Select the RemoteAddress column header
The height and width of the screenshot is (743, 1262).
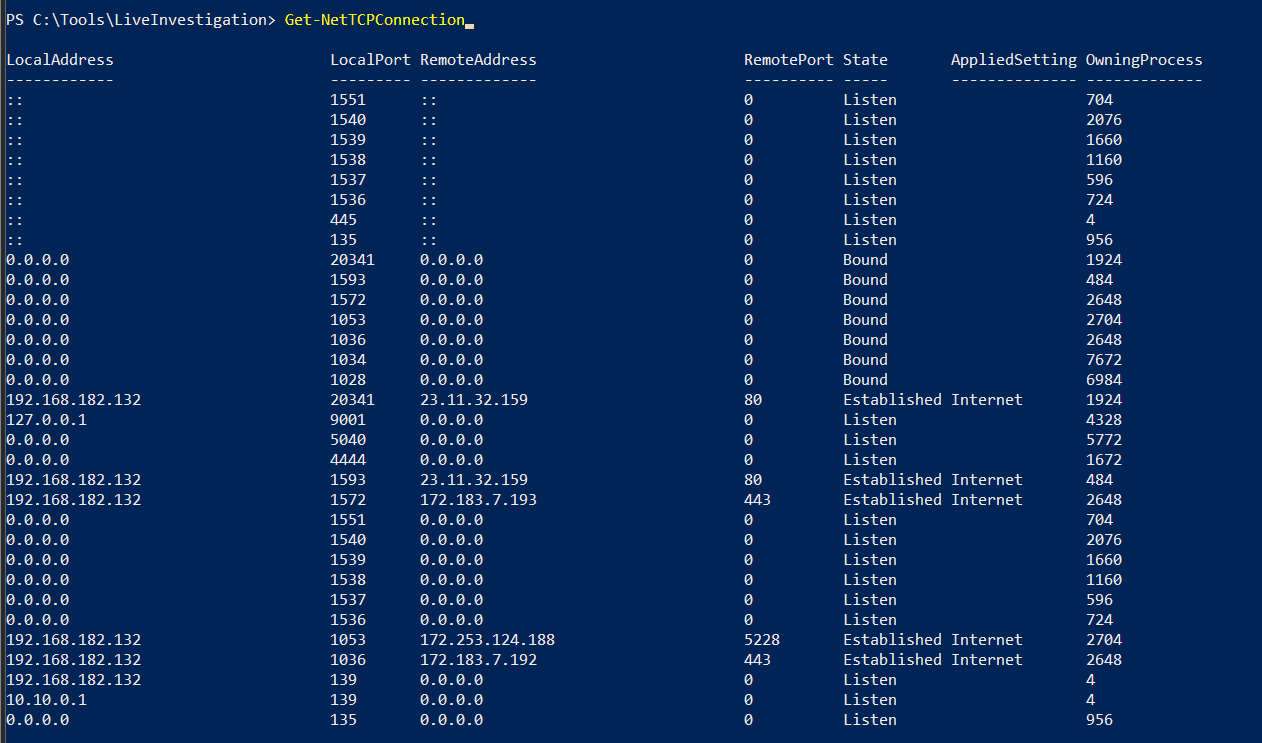tap(478, 60)
